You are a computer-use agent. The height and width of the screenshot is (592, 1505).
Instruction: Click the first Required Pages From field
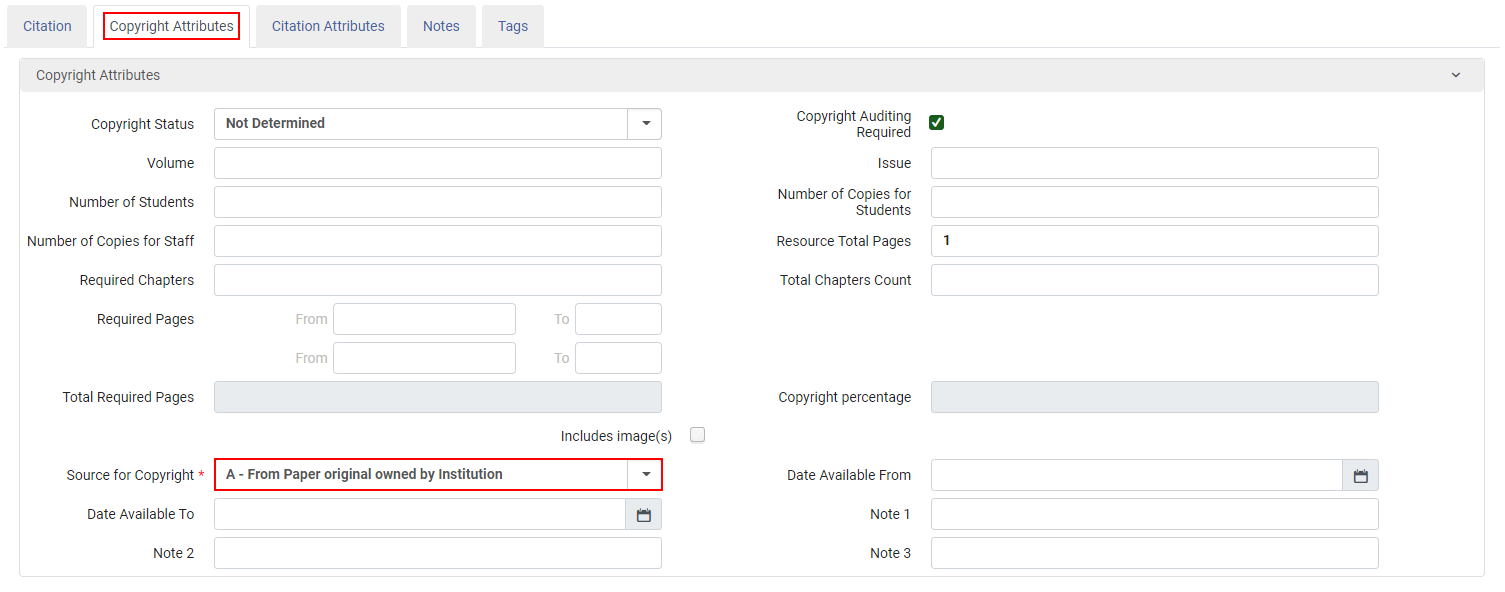click(x=424, y=319)
